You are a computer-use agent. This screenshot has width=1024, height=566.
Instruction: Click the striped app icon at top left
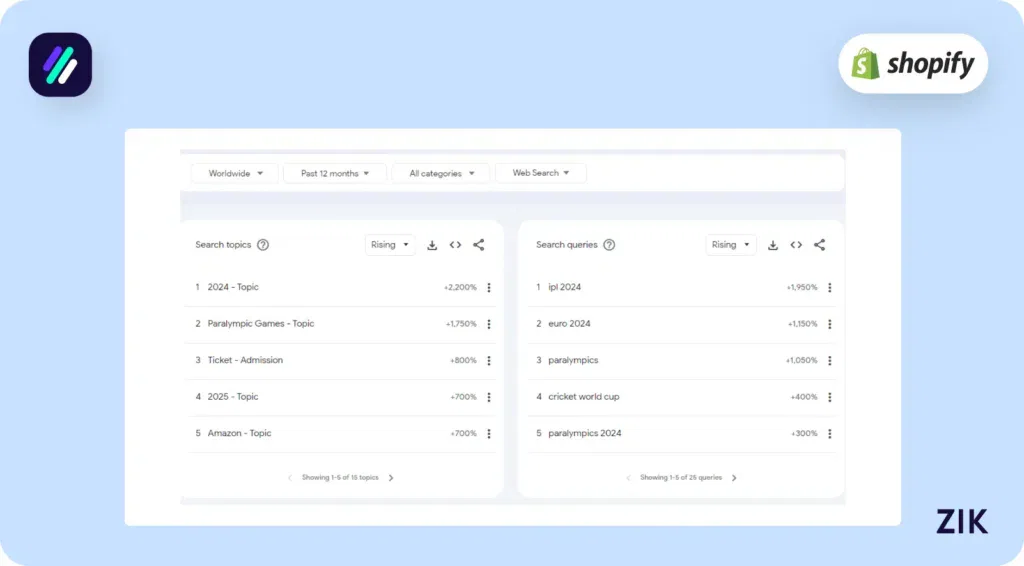60,65
